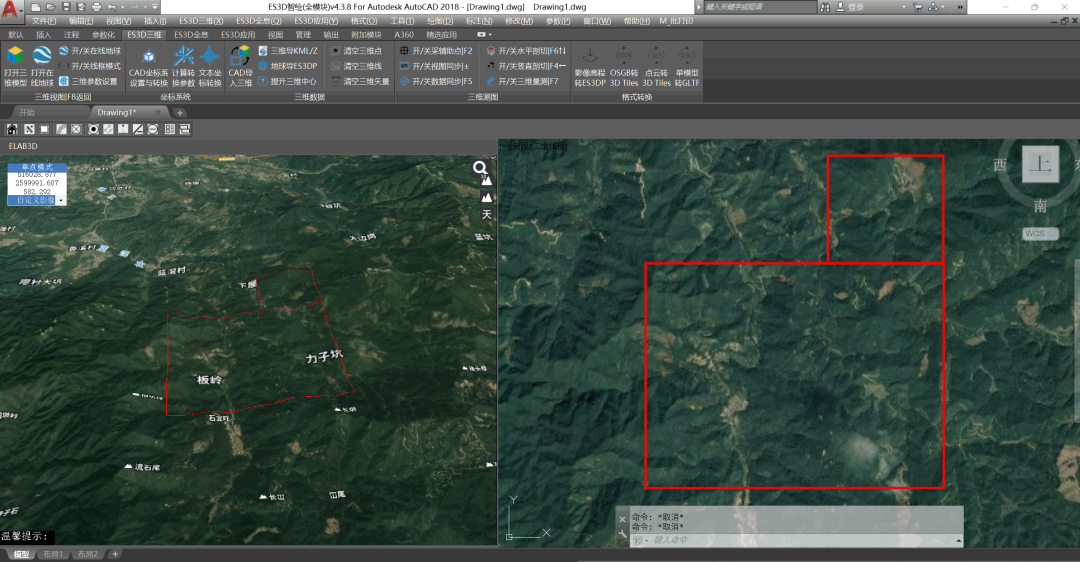Click the home icon in the small toolbar

12,129
